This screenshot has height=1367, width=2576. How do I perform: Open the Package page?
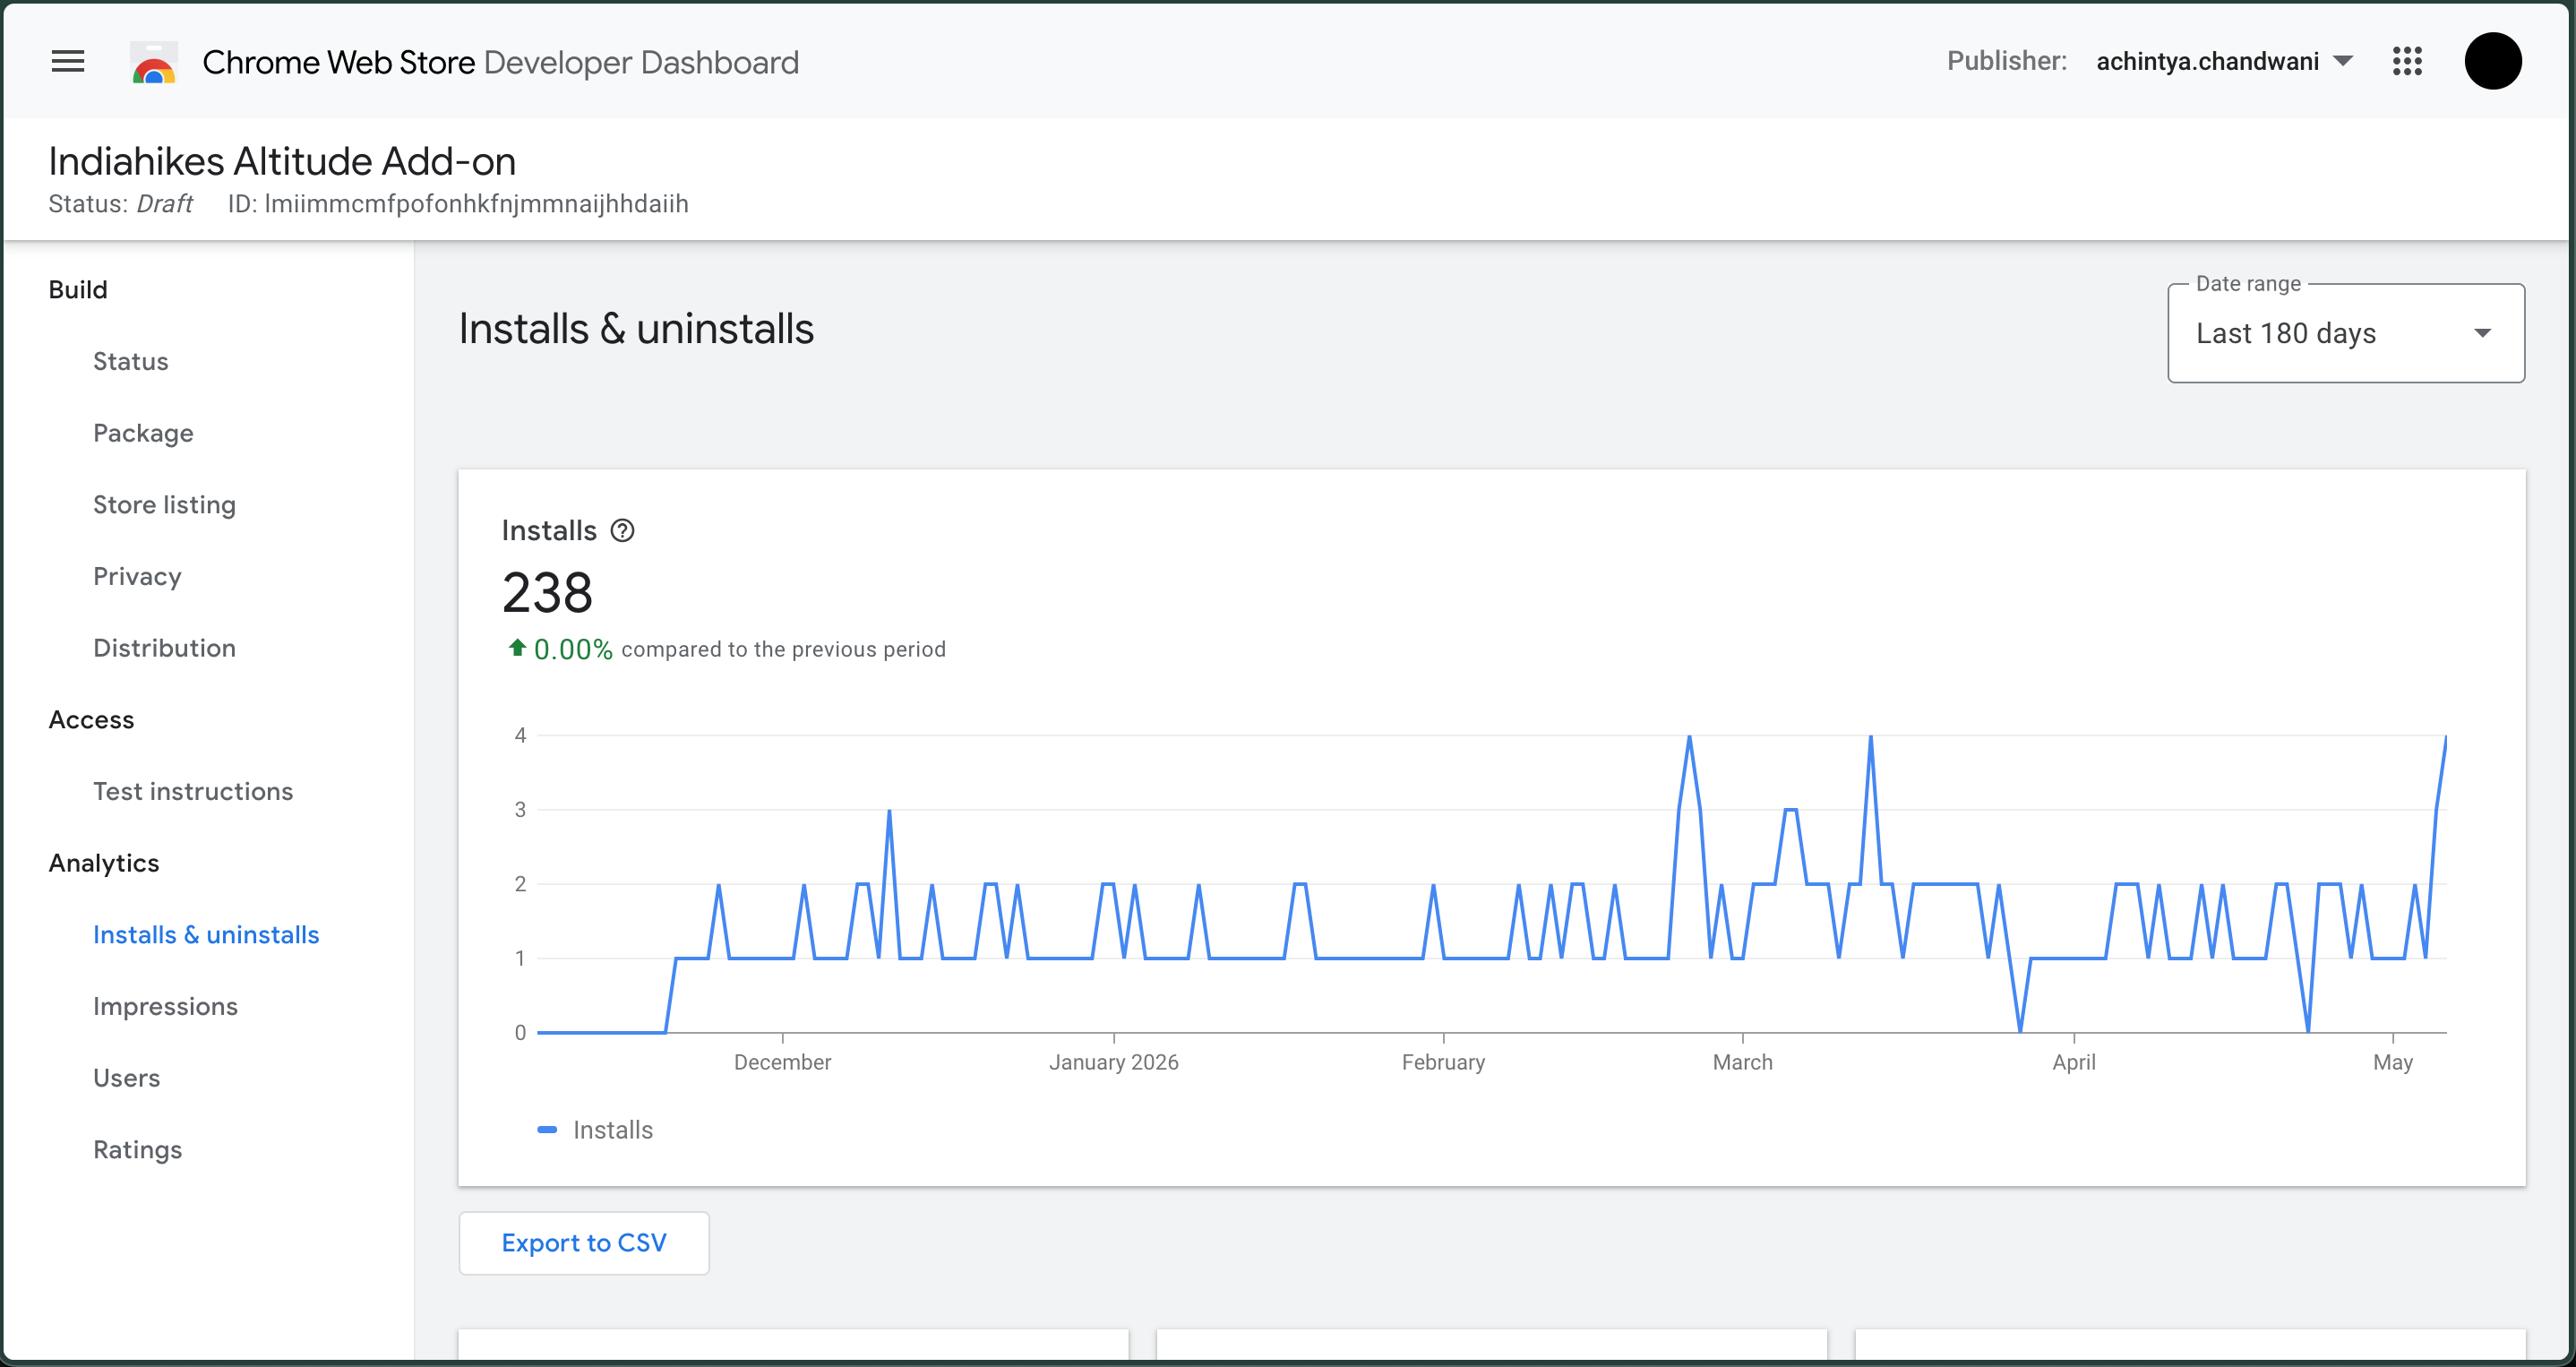pyautogui.click(x=143, y=433)
